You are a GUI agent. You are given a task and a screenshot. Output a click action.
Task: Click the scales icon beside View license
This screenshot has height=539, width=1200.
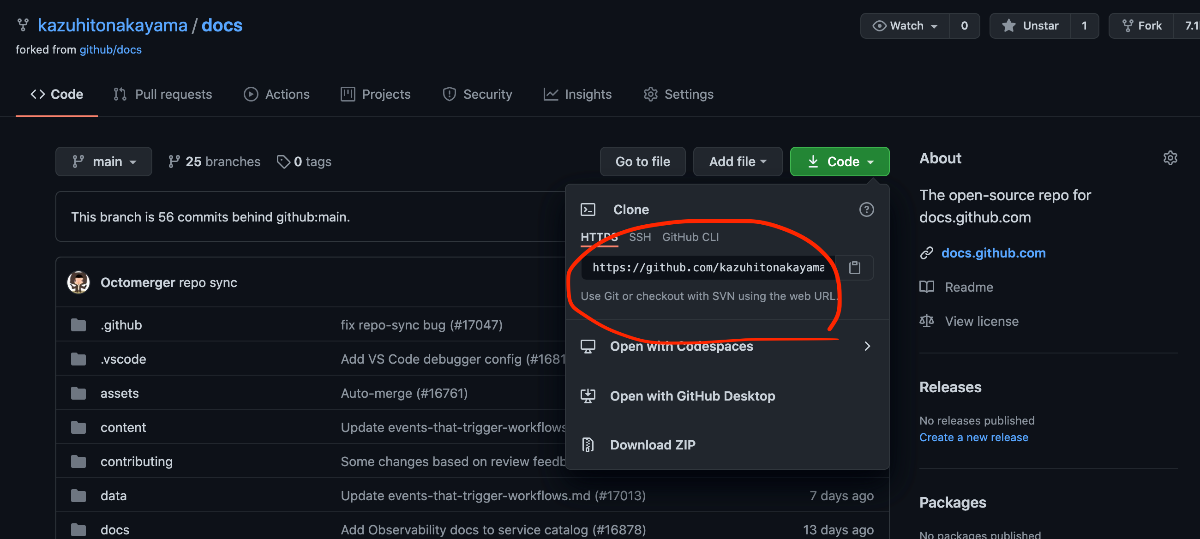(x=927, y=321)
